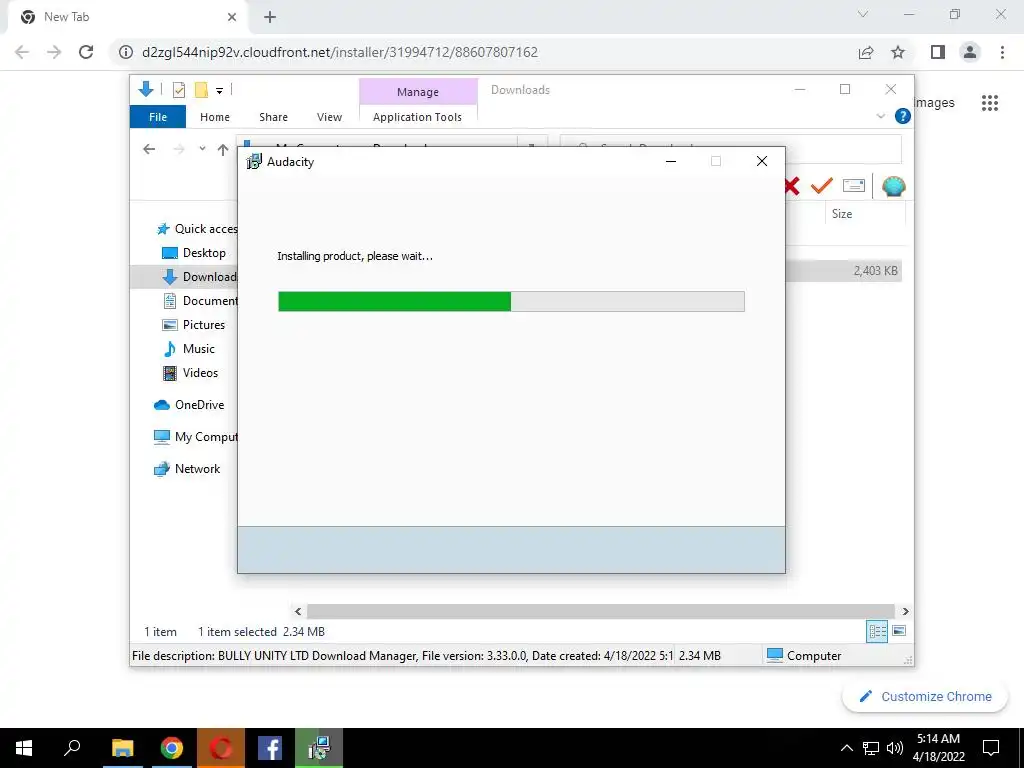Click the Chrome forward arrow
Image resolution: width=1024 pixels, height=768 pixels.
54,52
